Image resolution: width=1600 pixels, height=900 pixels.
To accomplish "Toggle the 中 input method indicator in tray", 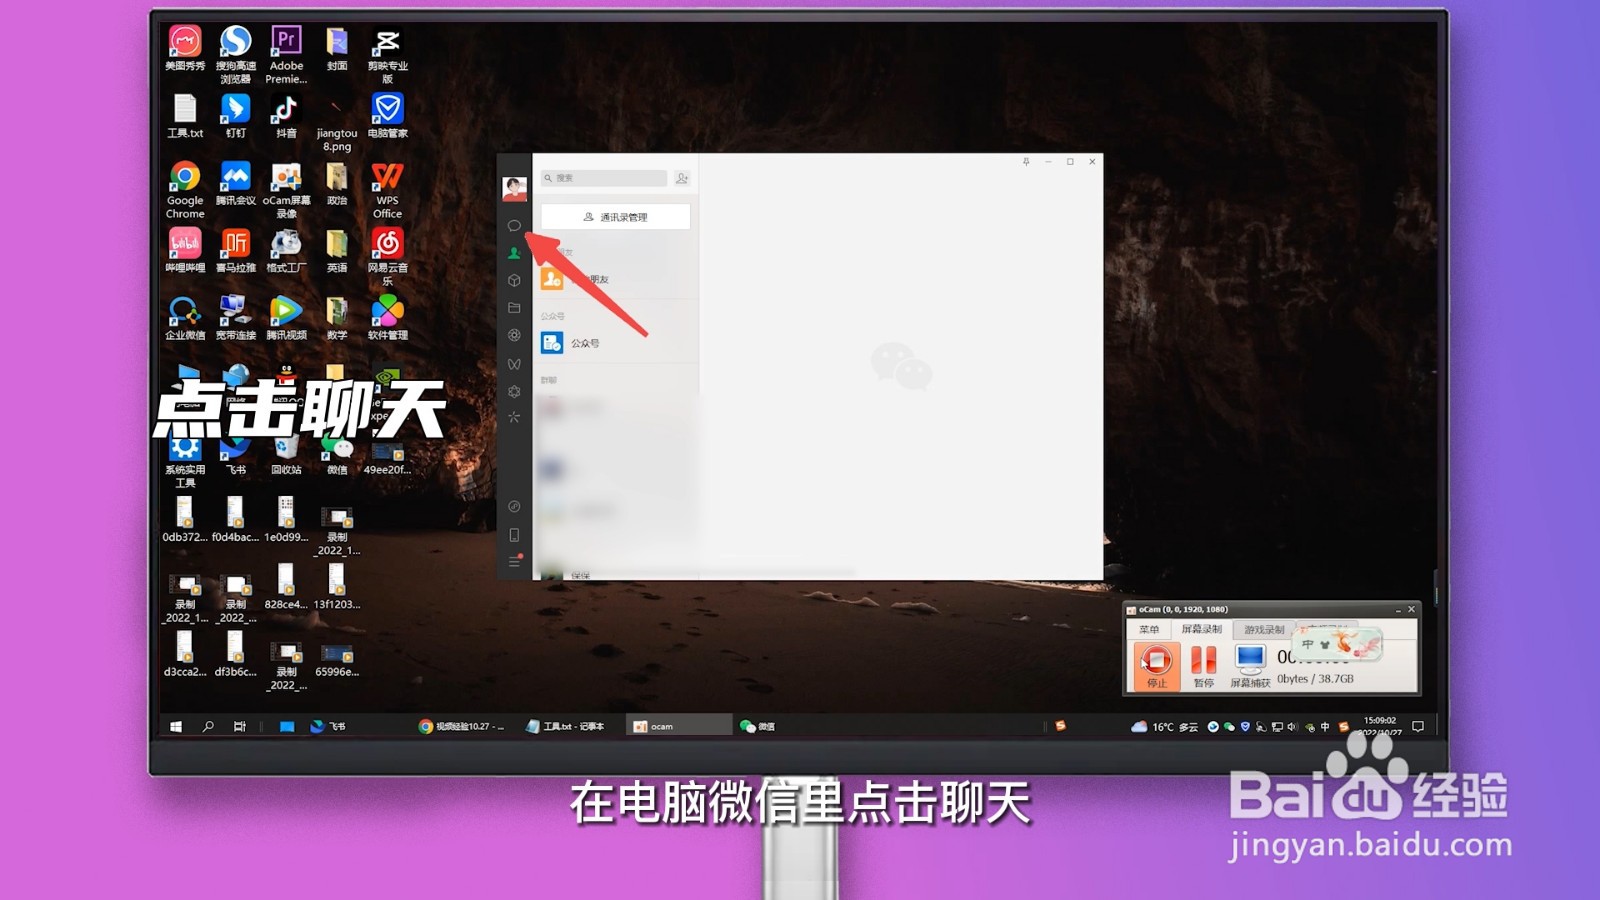I will pyautogui.click(x=1325, y=725).
